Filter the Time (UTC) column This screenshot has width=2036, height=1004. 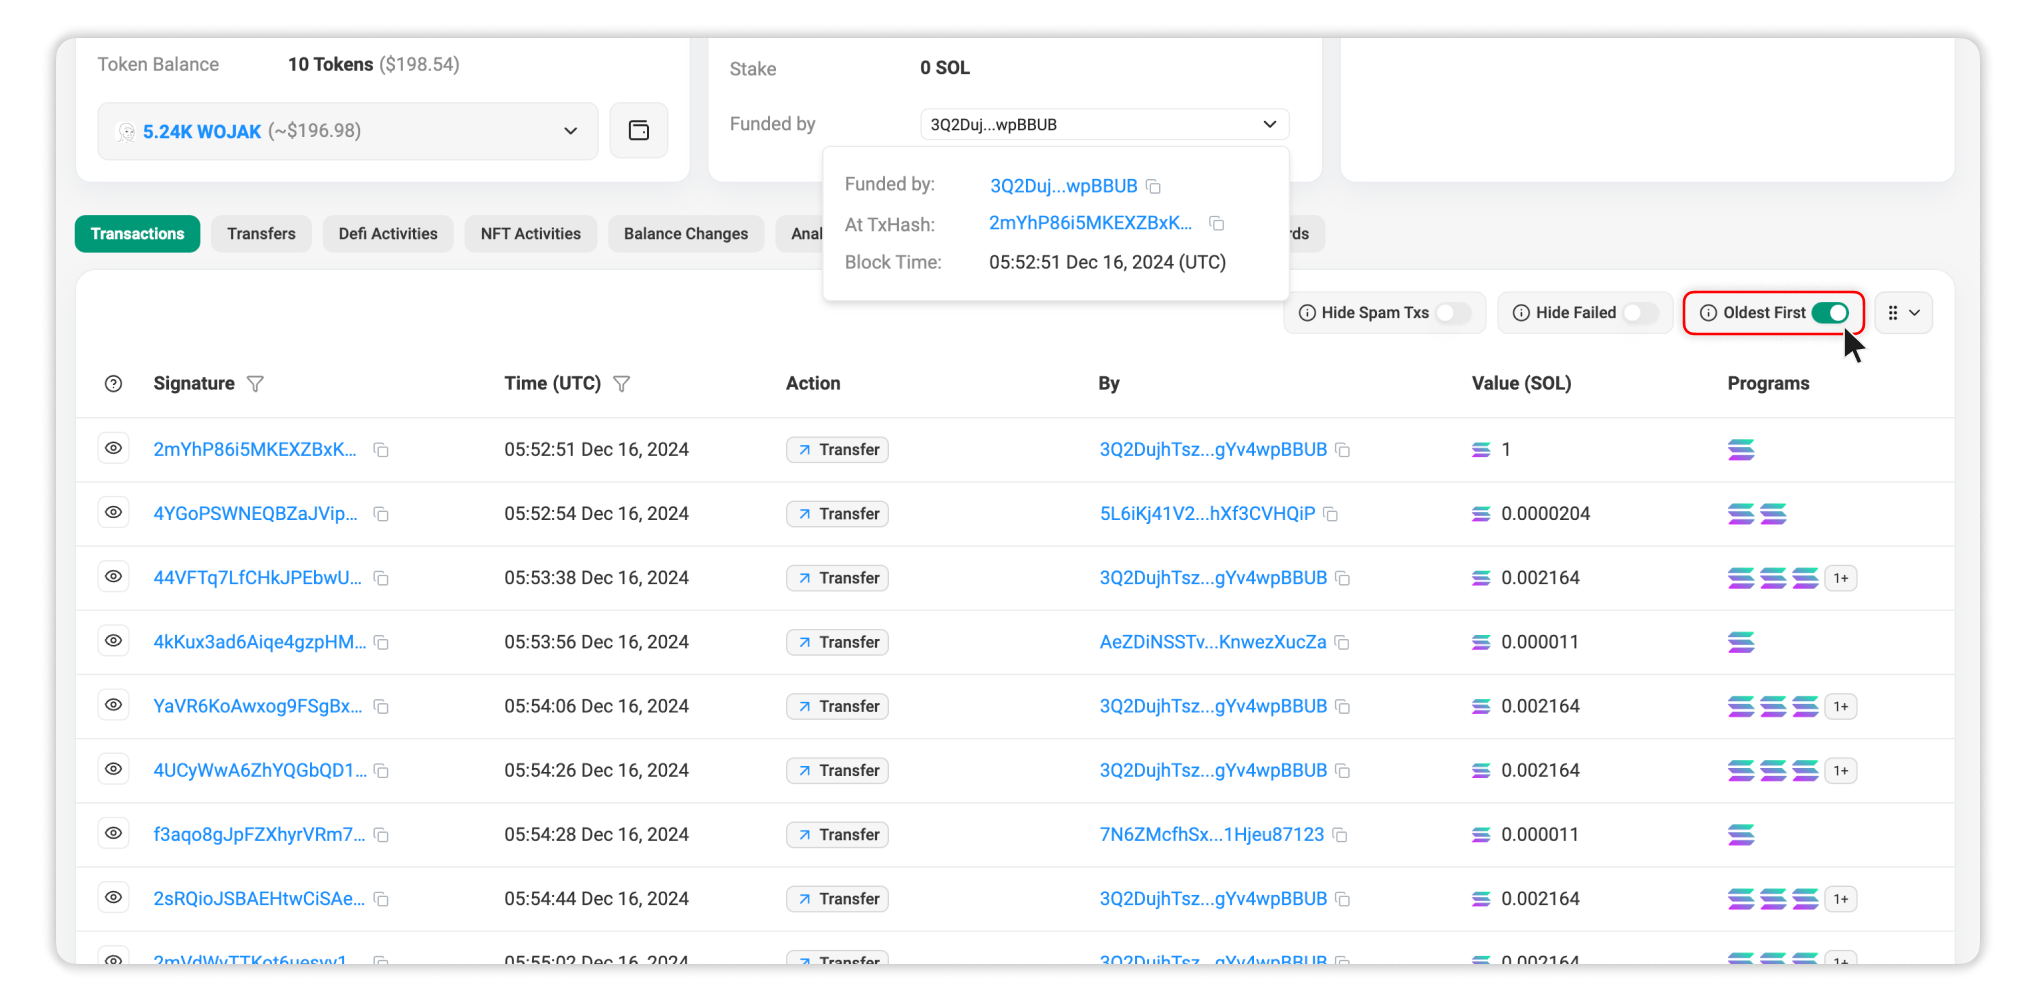click(x=622, y=383)
